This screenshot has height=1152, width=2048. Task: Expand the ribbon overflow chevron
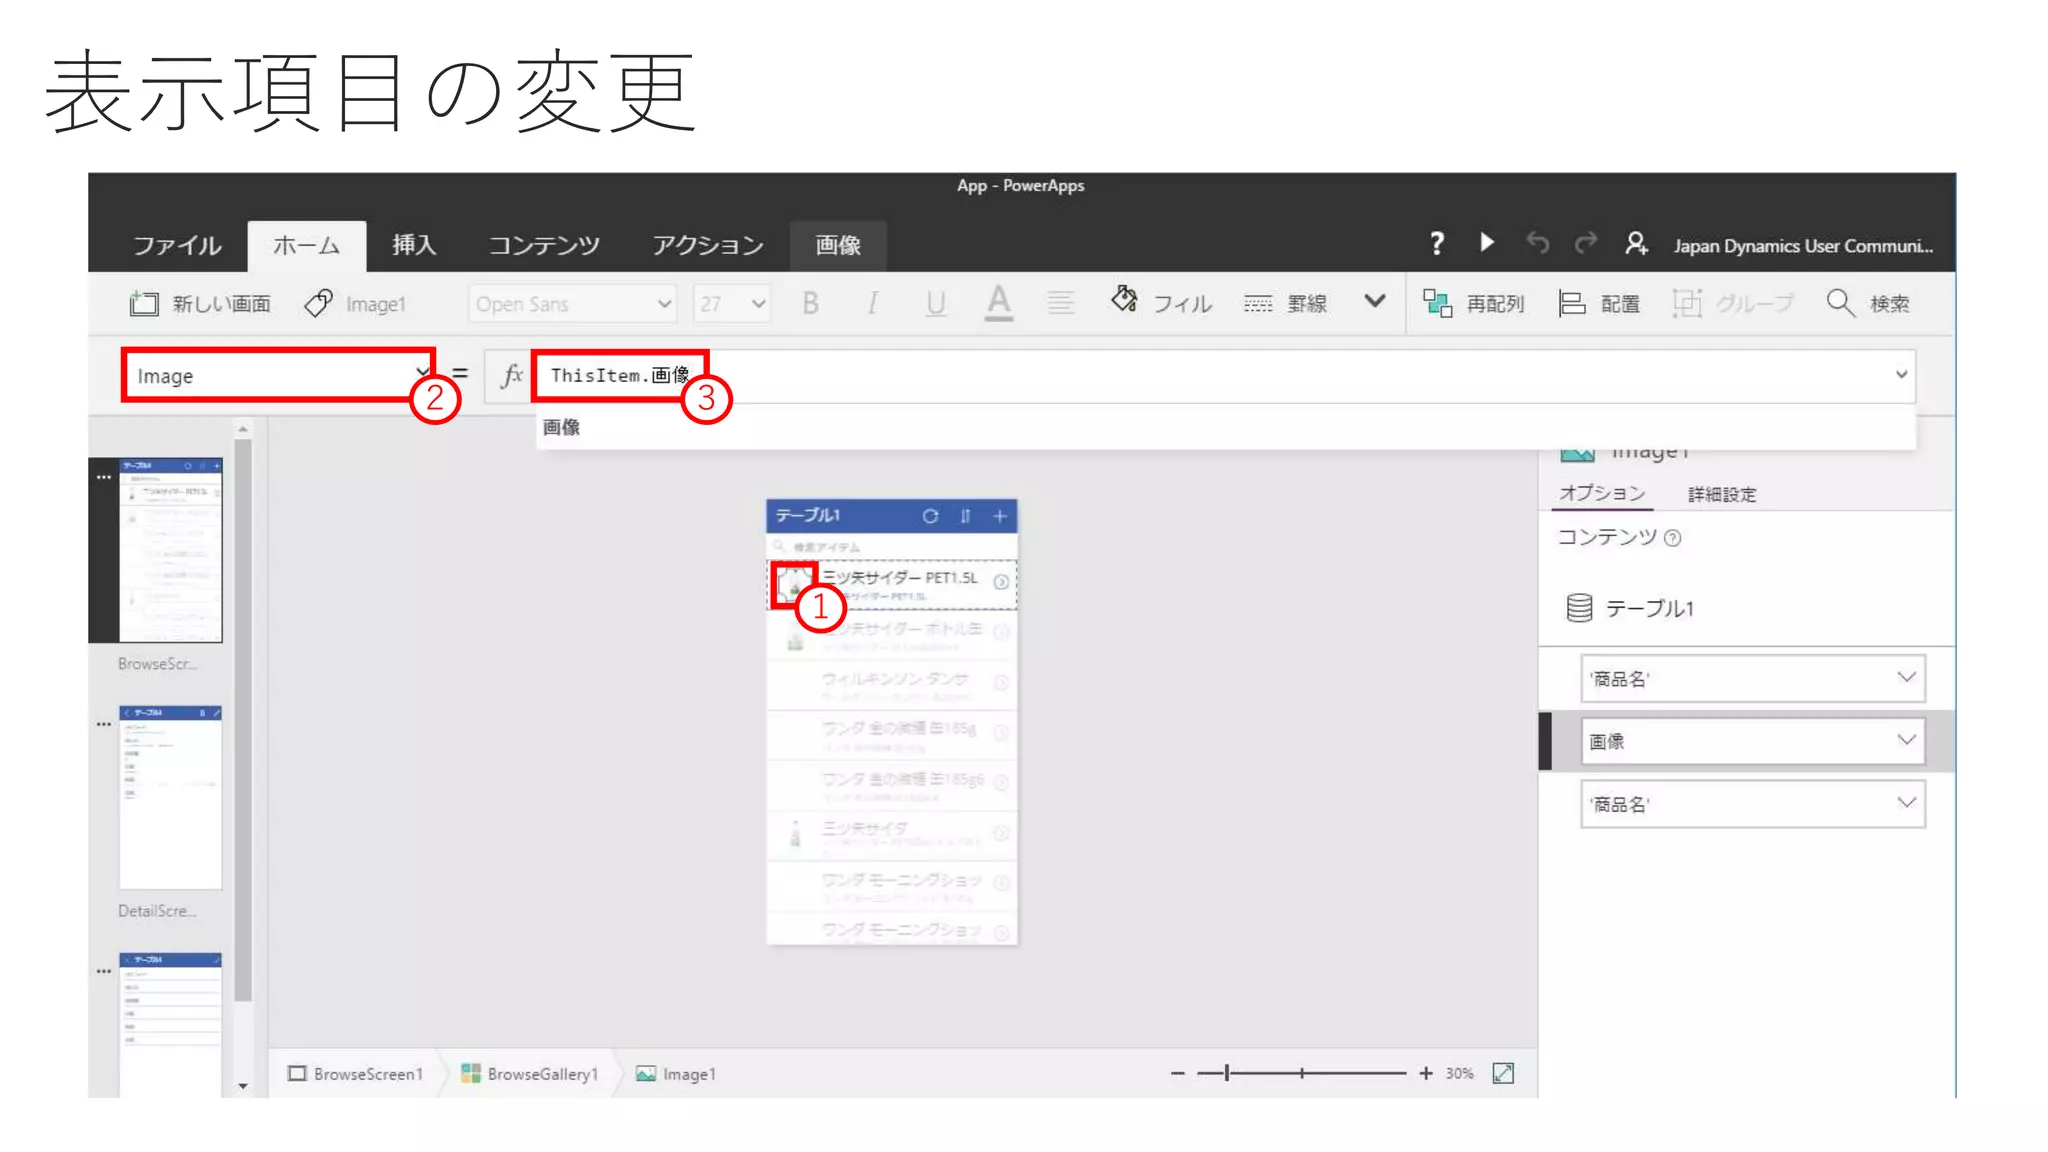(1375, 301)
